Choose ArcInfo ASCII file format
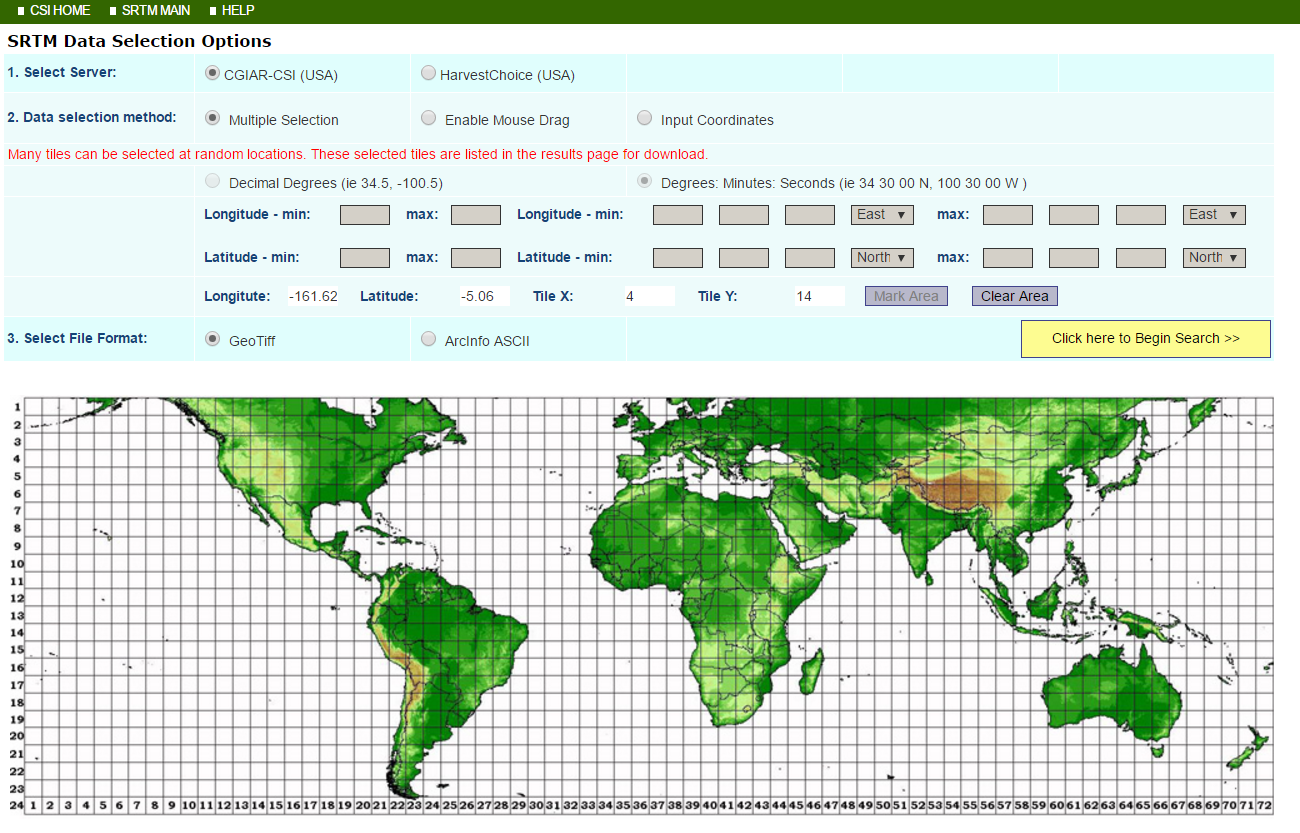The image size is (1300, 833). coord(428,339)
